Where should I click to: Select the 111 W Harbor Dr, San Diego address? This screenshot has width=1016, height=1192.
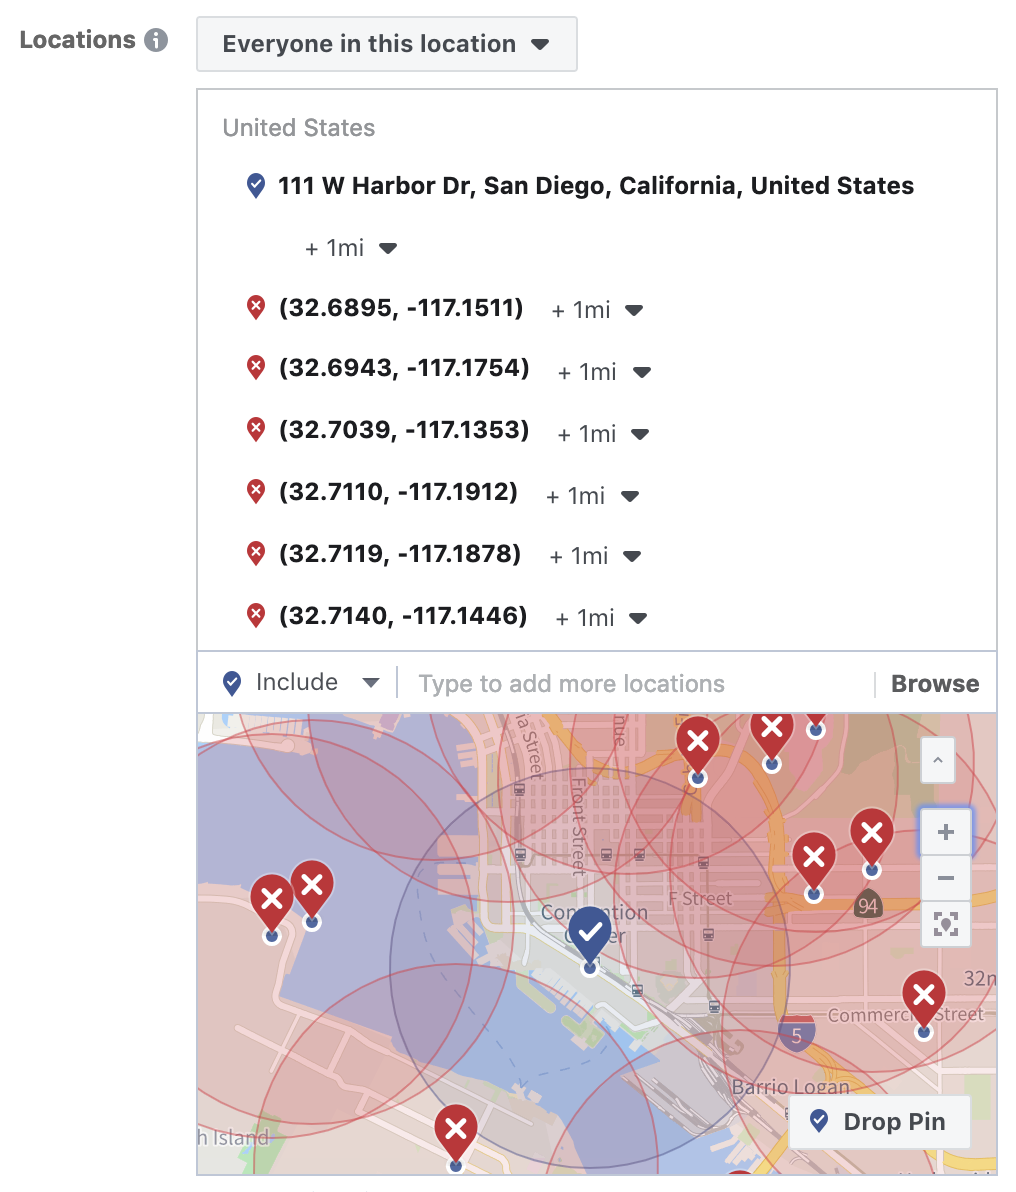[595, 185]
